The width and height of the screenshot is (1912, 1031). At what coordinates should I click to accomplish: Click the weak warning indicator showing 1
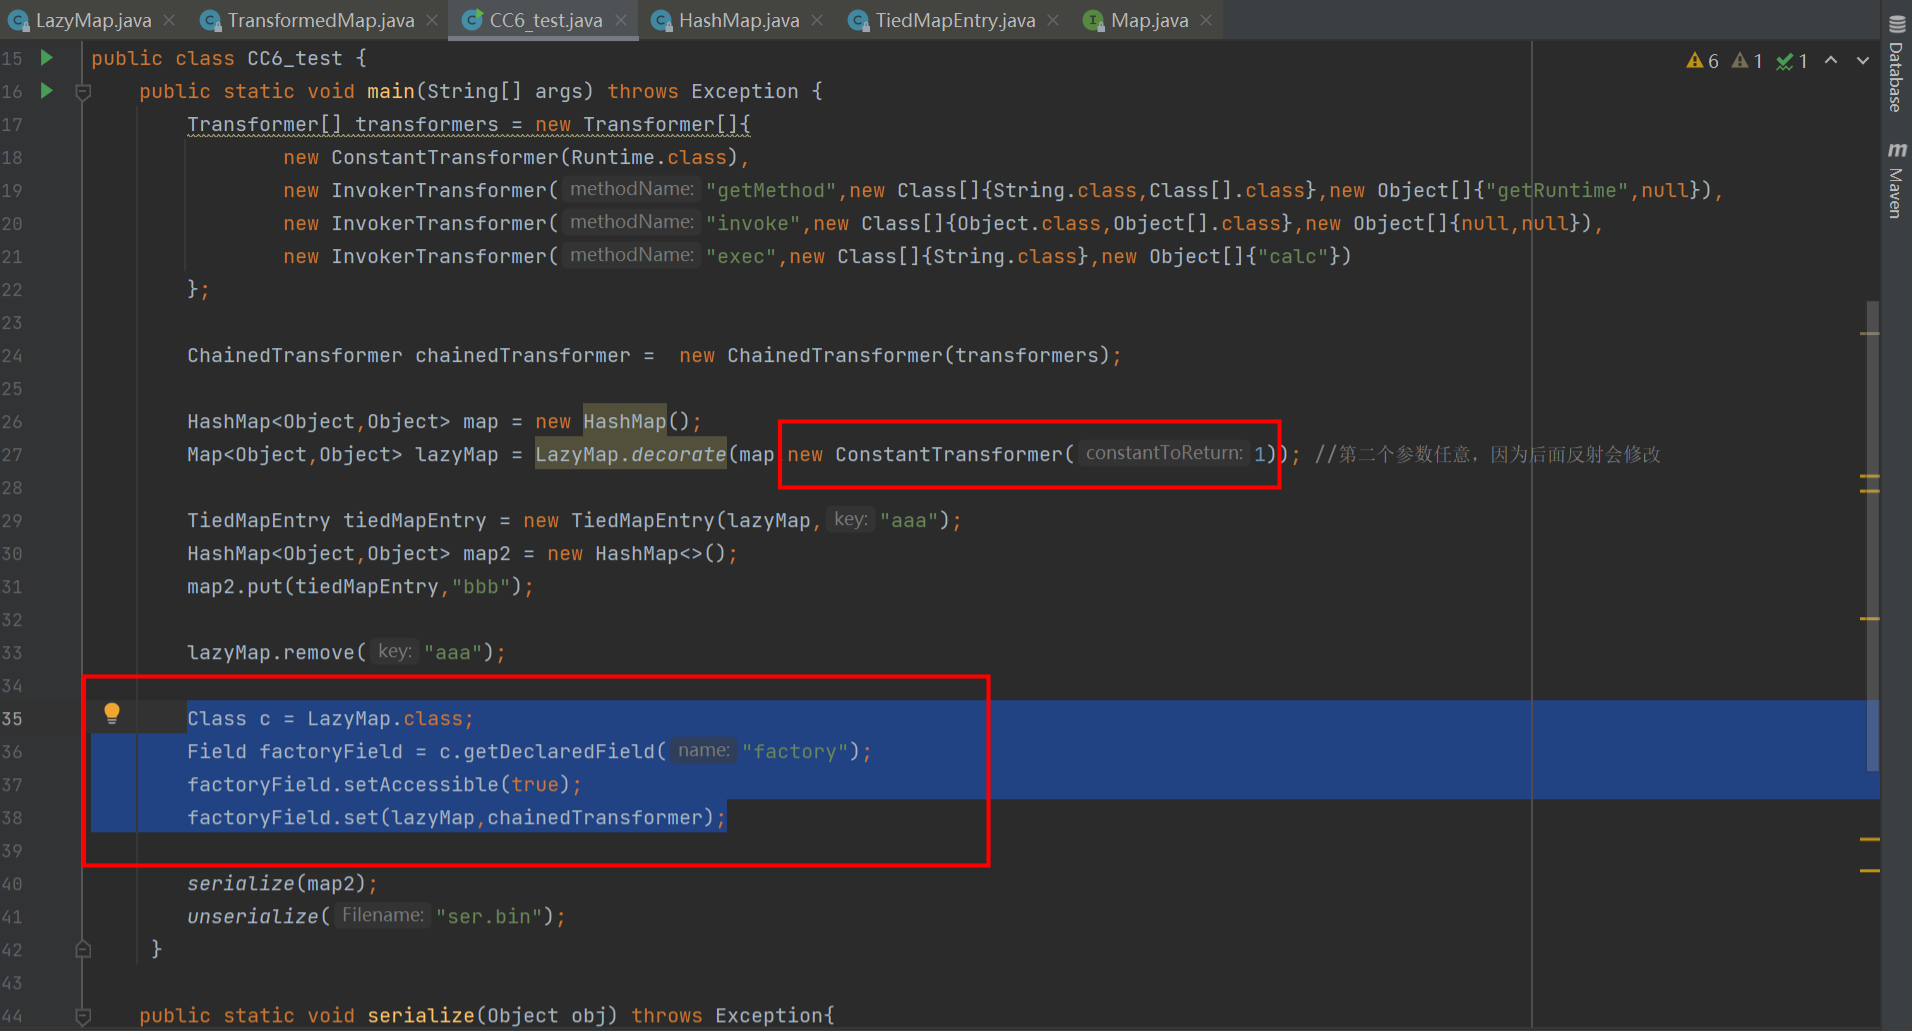1747,61
